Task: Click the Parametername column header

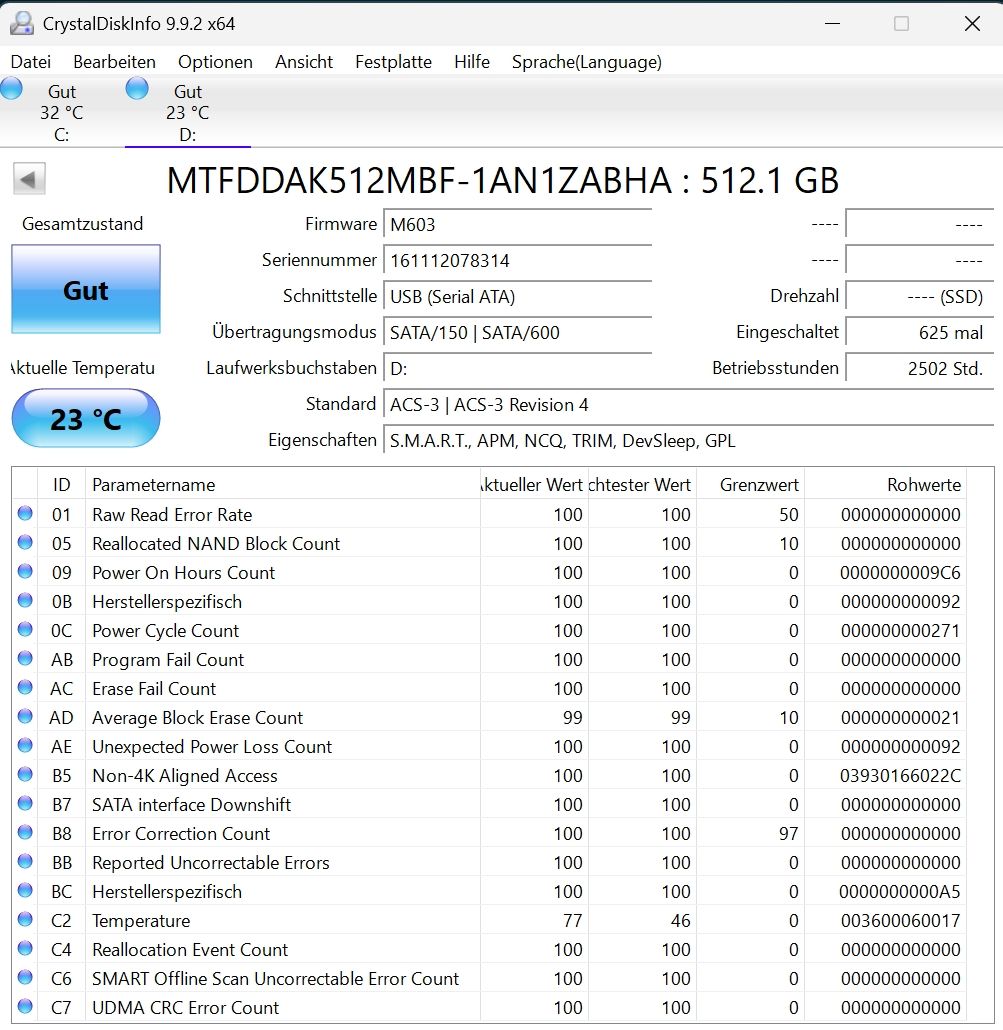Action: click(x=282, y=485)
